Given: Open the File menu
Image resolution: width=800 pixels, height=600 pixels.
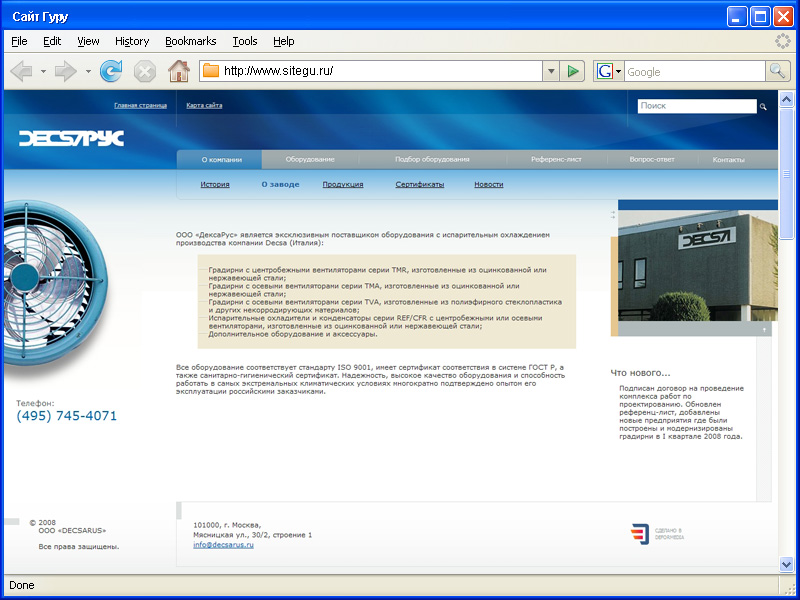Looking at the screenshot, I should click(19, 41).
